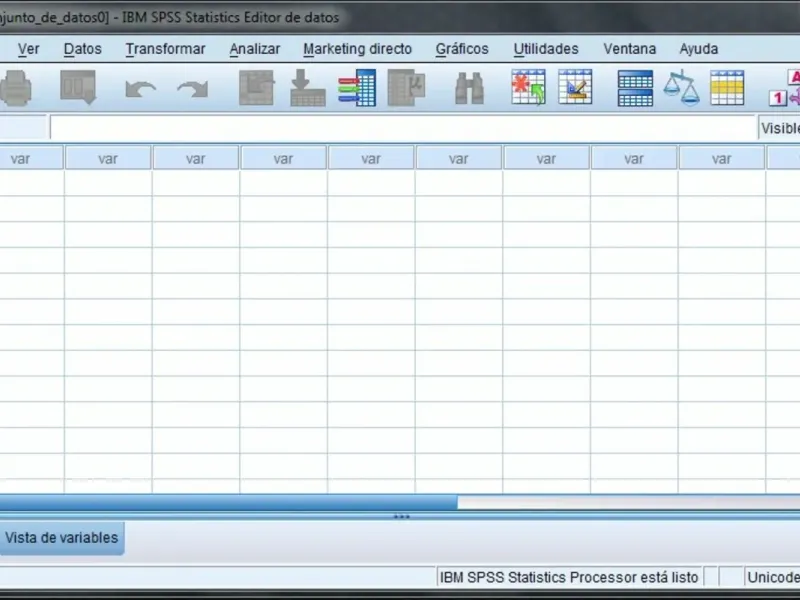800x600 pixels.
Task: Click the Run descriptive statistics icon
Action: point(406,88)
